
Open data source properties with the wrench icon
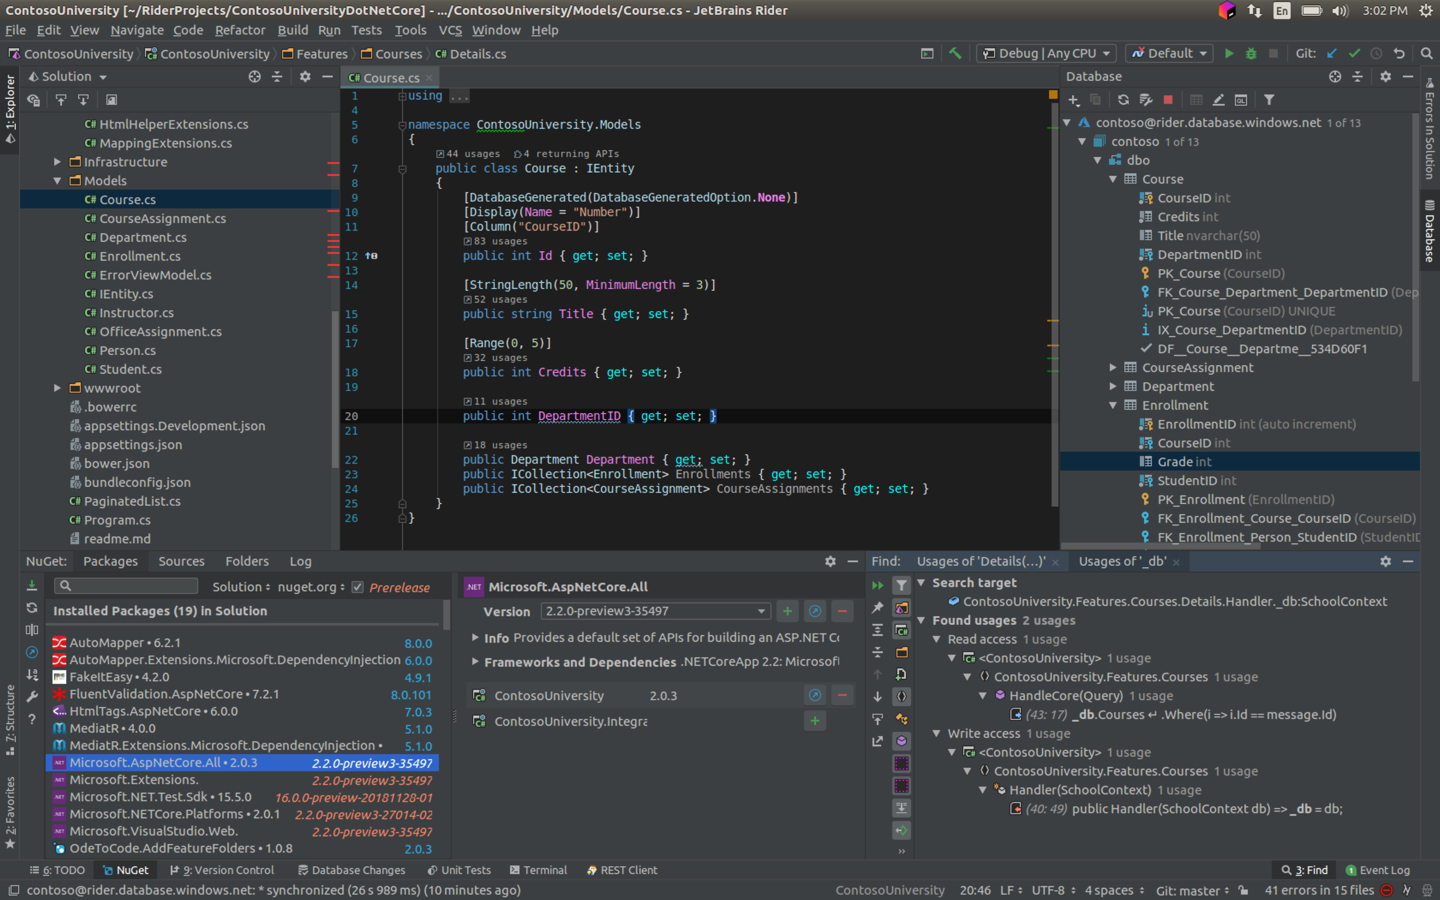1147,99
